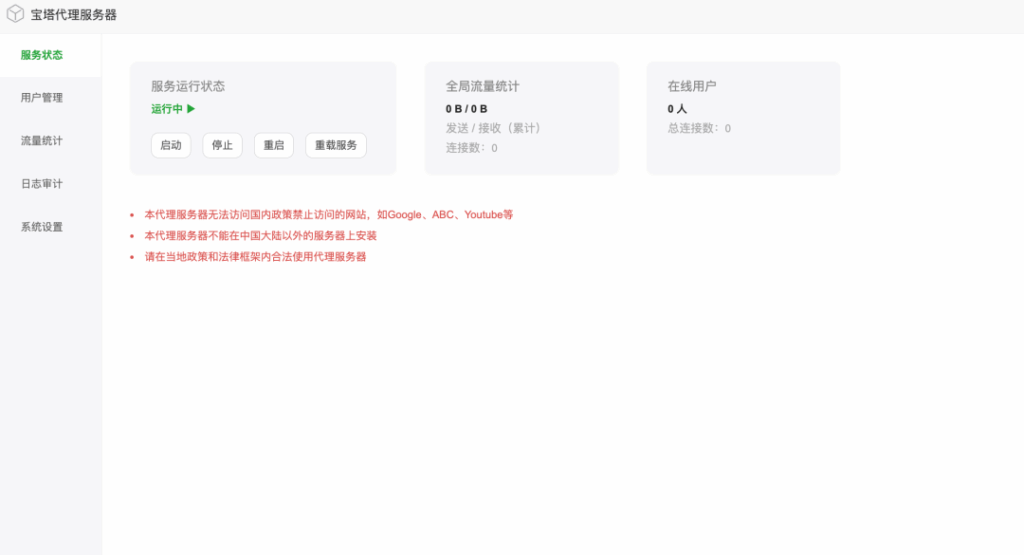Click the cube logo icon in header

(x=15, y=15)
